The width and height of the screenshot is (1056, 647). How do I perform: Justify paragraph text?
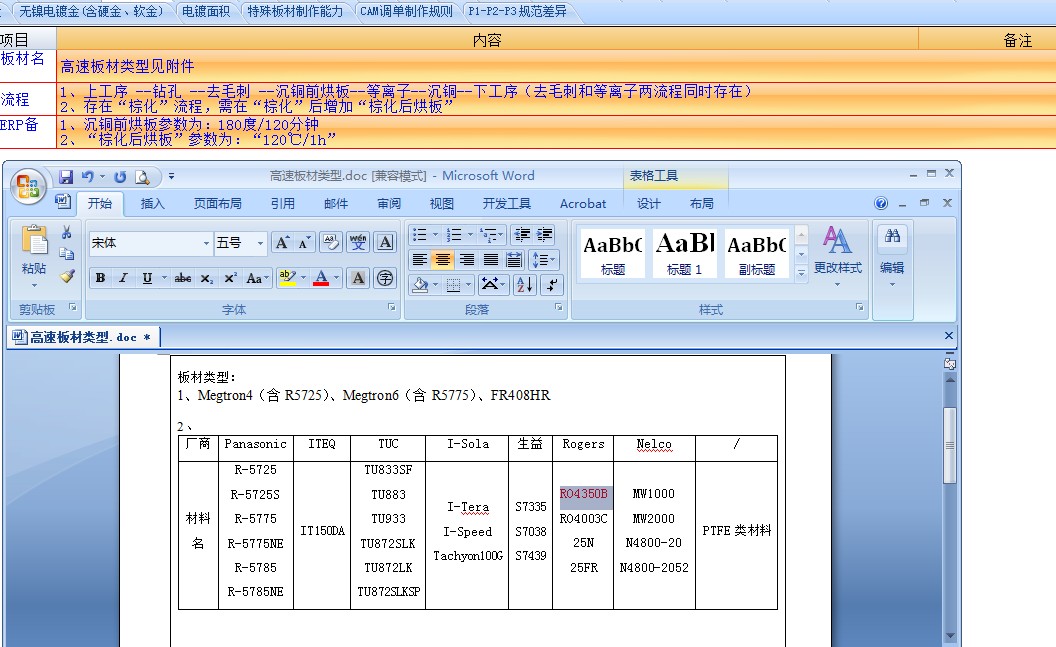tap(490, 259)
